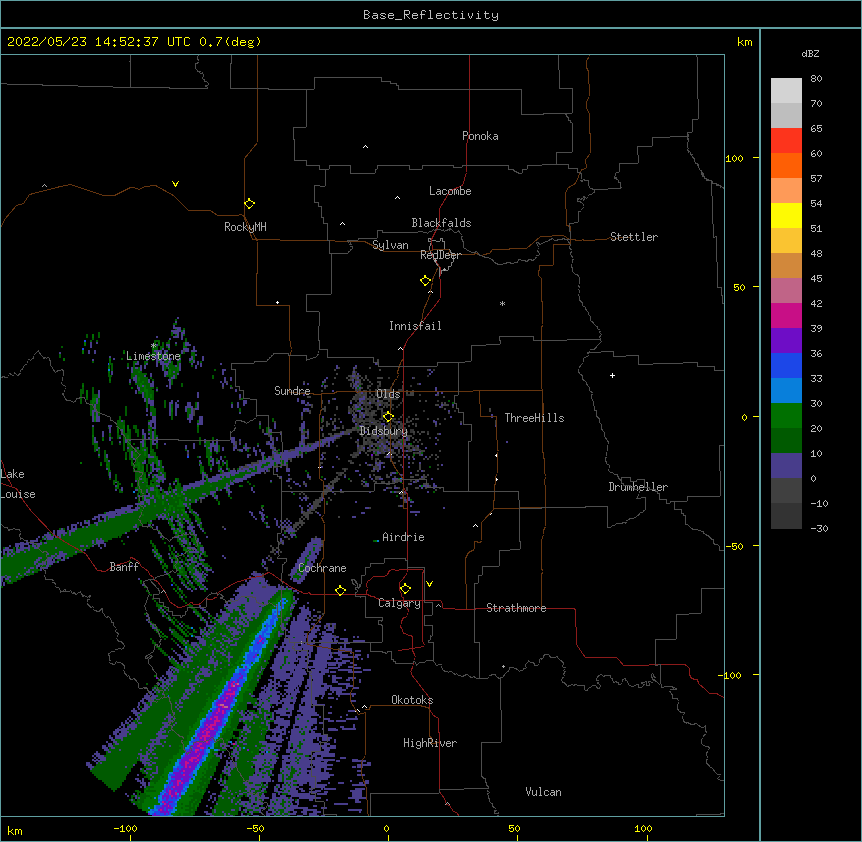Click the white plus marker west of Drumheller
Image resolution: width=862 pixels, height=842 pixels.
click(612, 375)
